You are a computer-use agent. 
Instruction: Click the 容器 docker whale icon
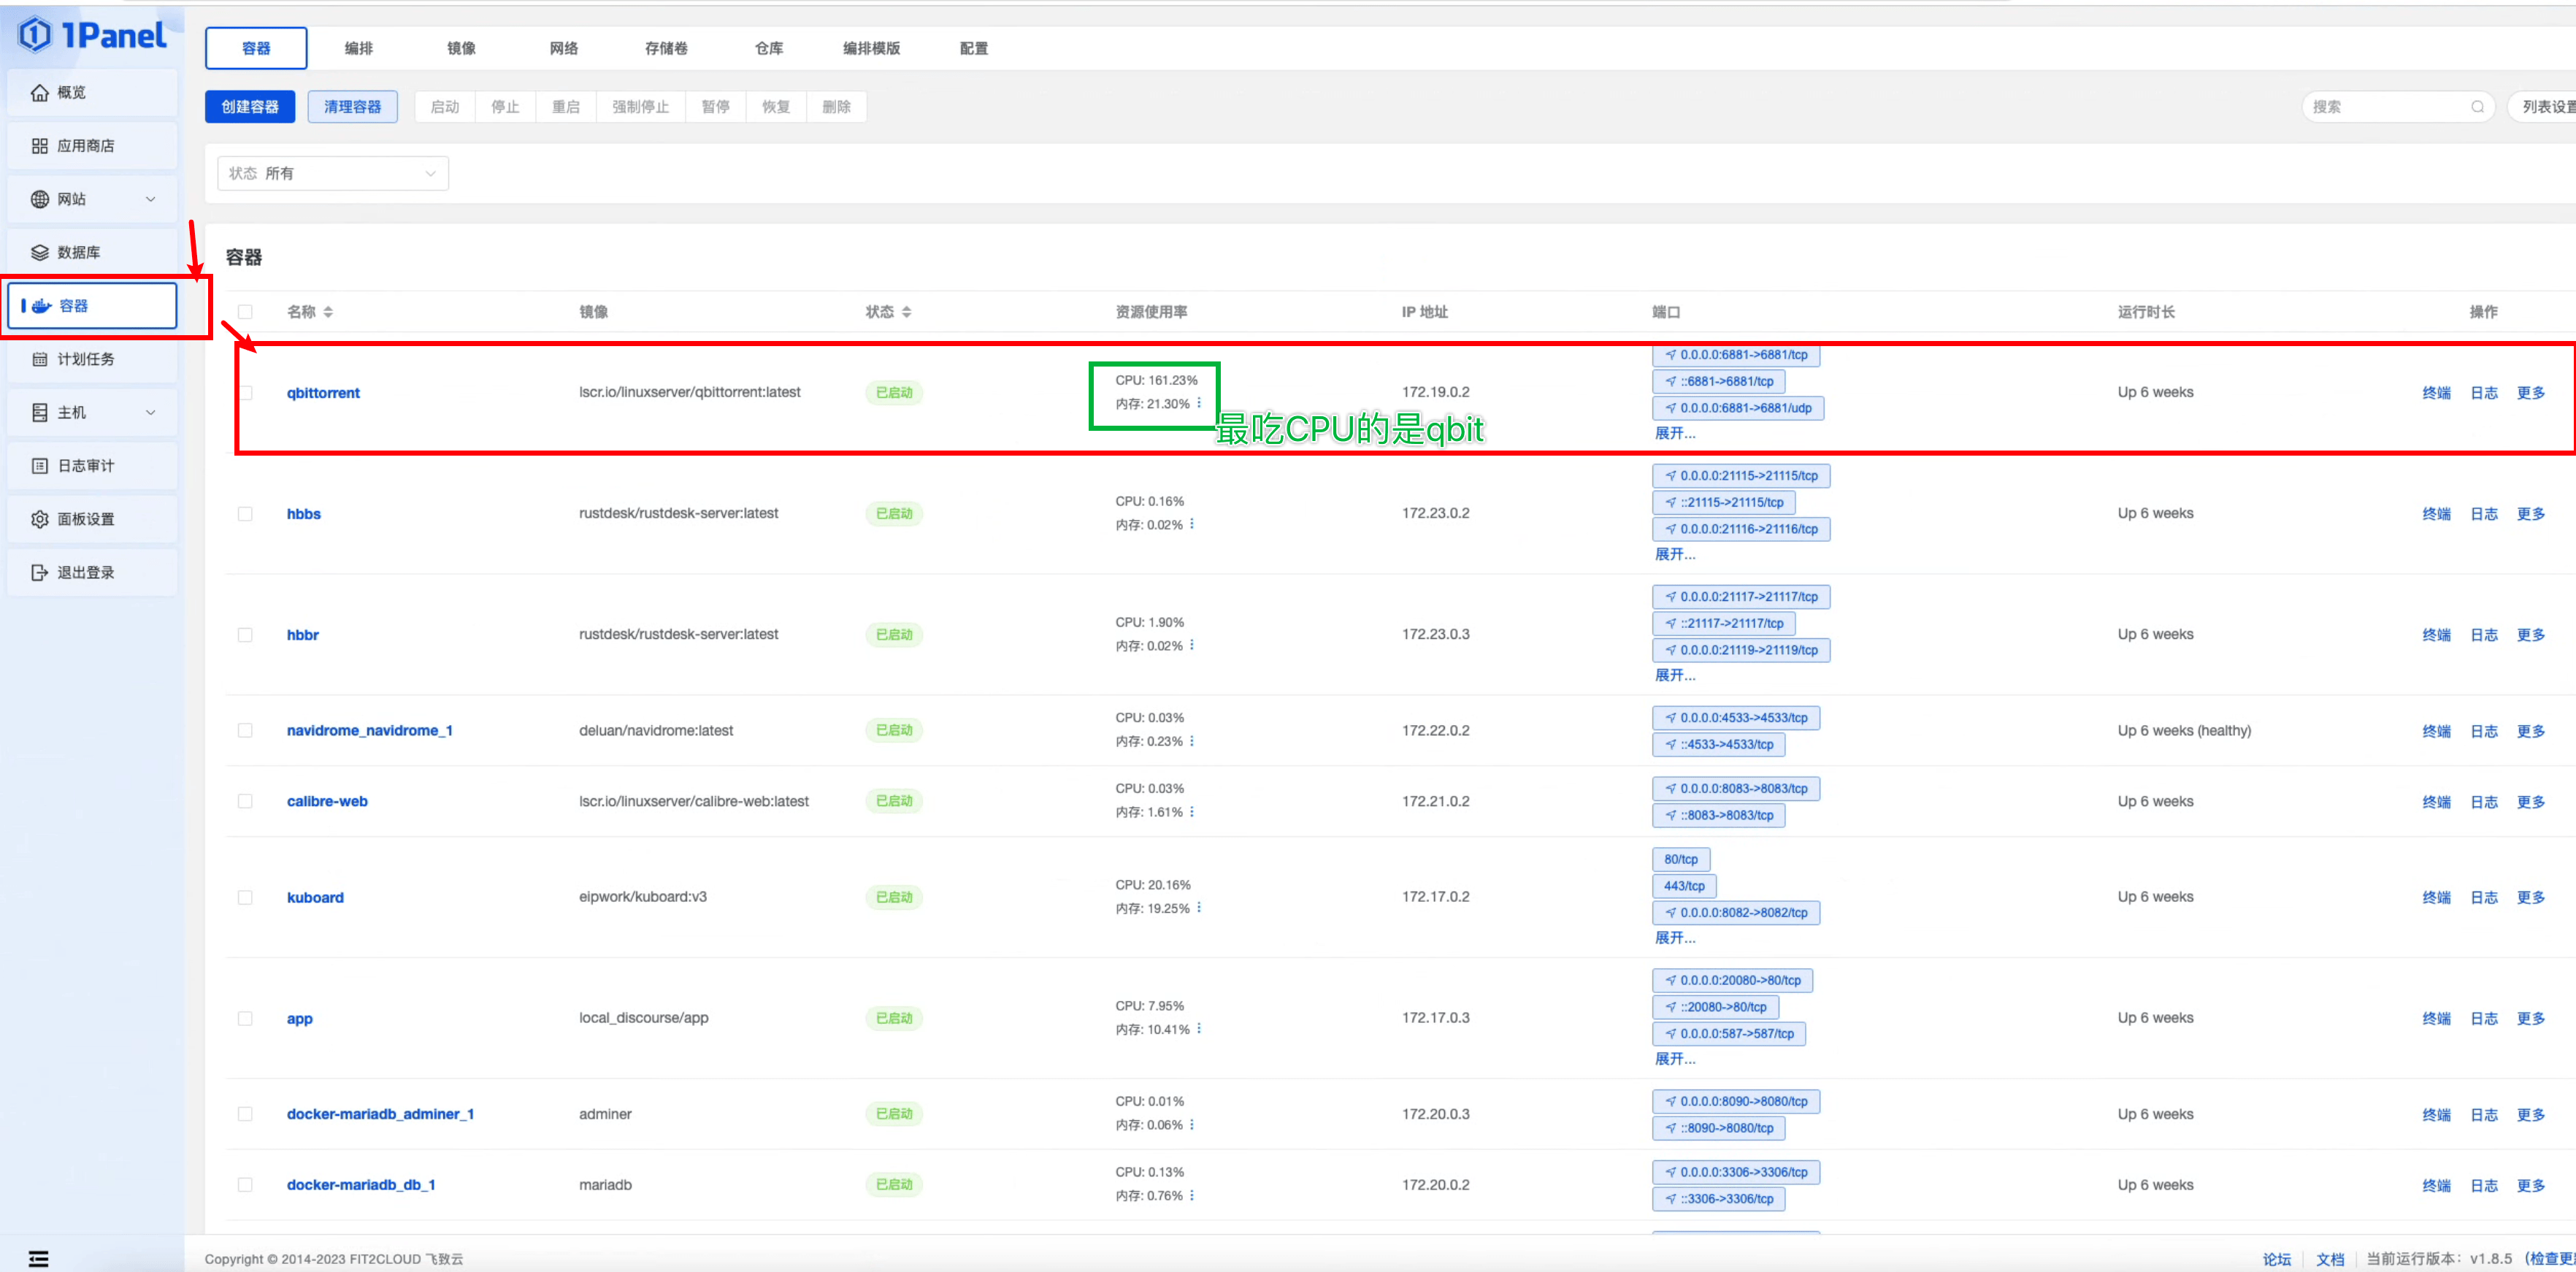coord(41,306)
